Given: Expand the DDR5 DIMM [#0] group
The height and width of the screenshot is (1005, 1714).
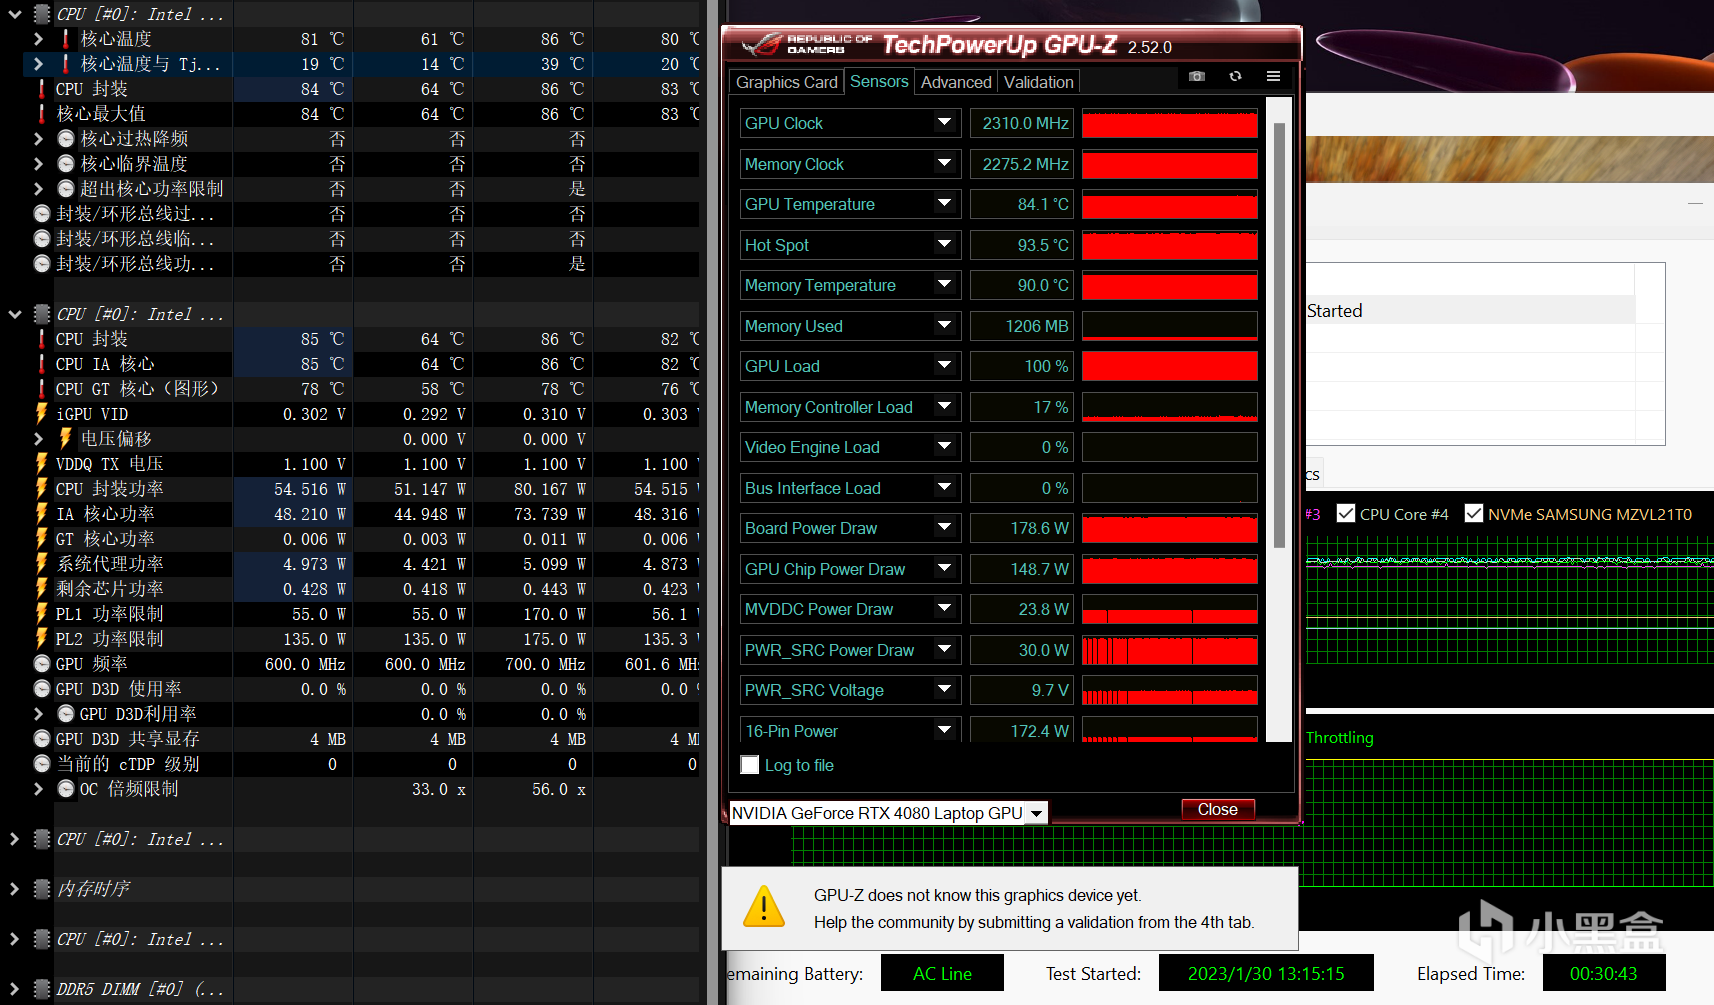Looking at the screenshot, I should [14, 989].
